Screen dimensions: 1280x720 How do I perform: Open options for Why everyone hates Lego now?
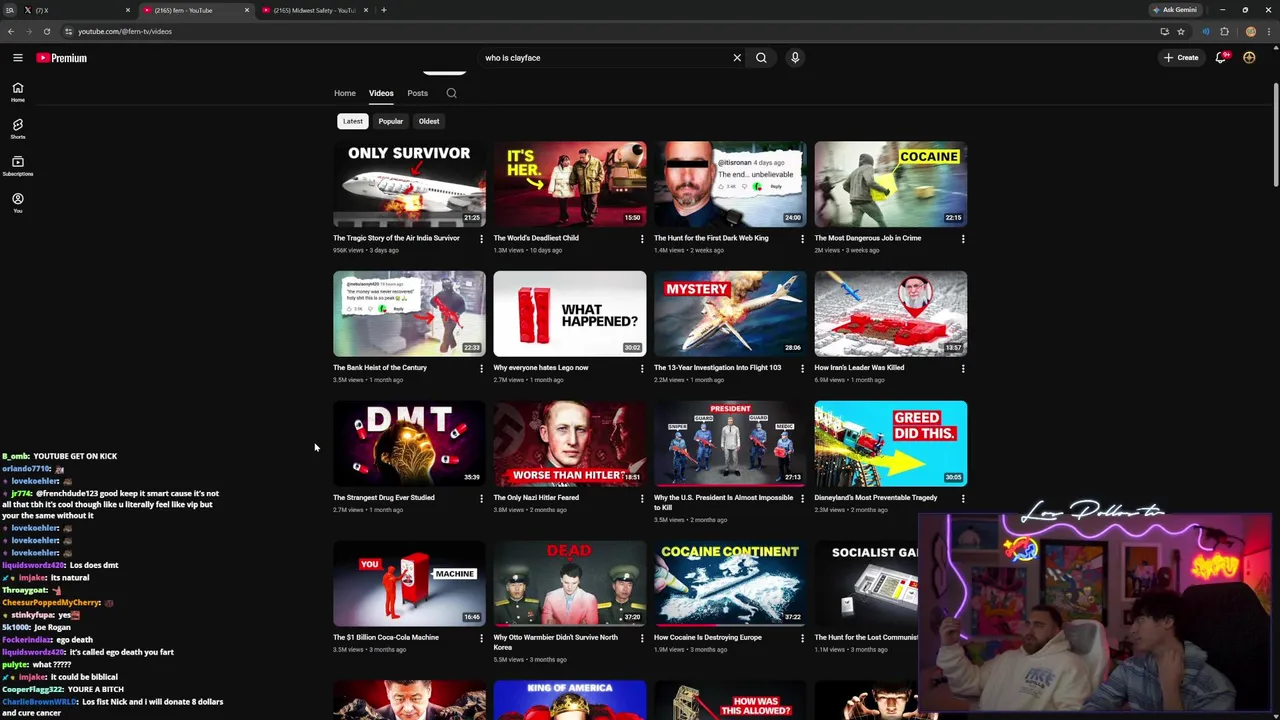[x=642, y=368]
